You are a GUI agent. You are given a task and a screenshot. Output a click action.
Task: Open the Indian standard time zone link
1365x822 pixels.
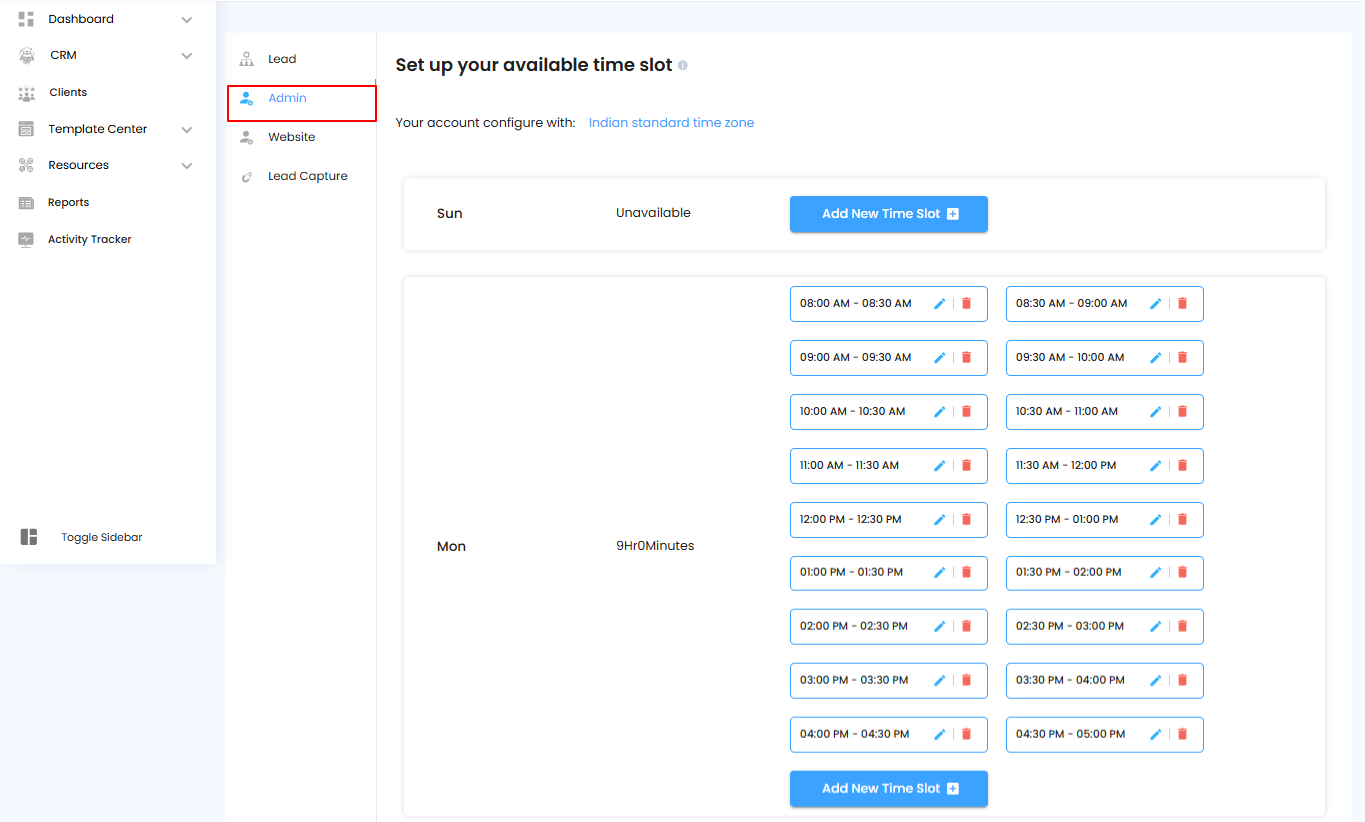(x=671, y=123)
